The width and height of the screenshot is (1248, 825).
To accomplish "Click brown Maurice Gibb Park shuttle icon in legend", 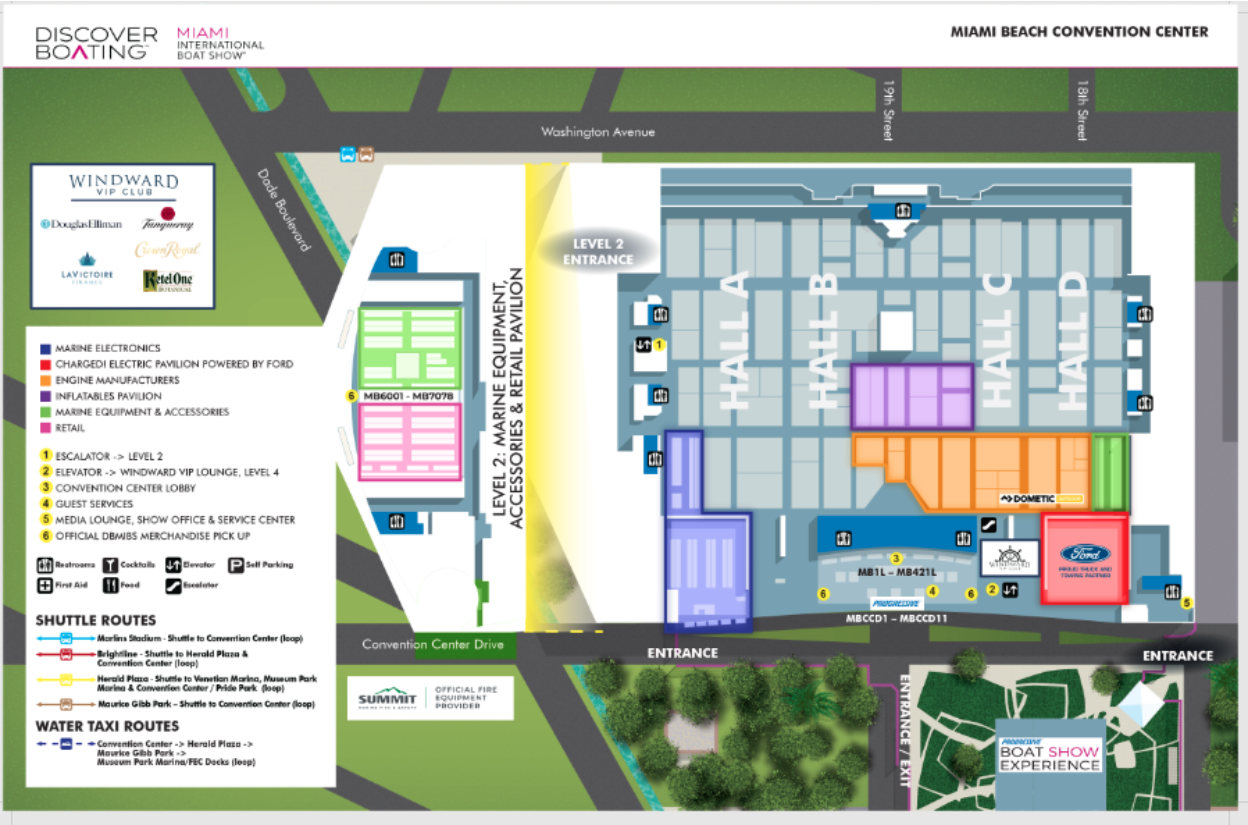I will click(66, 705).
